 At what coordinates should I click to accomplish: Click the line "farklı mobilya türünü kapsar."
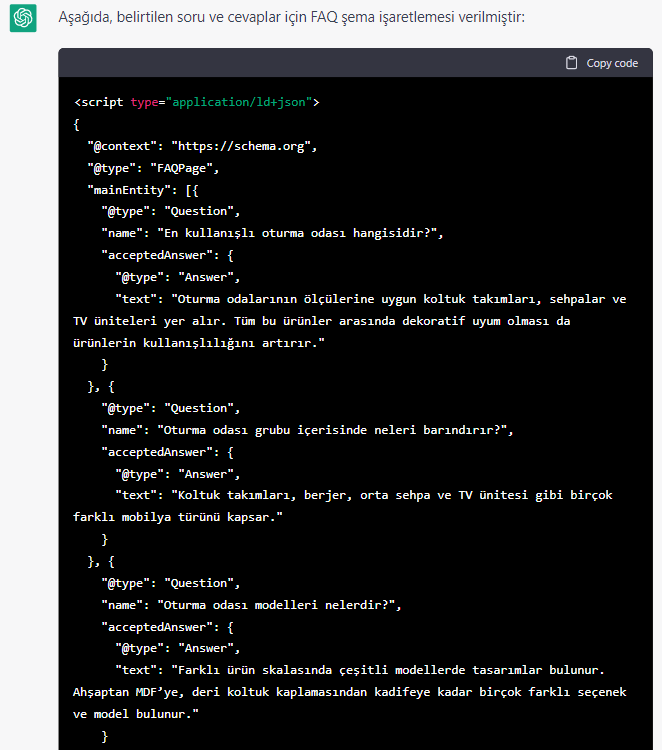click(177, 517)
